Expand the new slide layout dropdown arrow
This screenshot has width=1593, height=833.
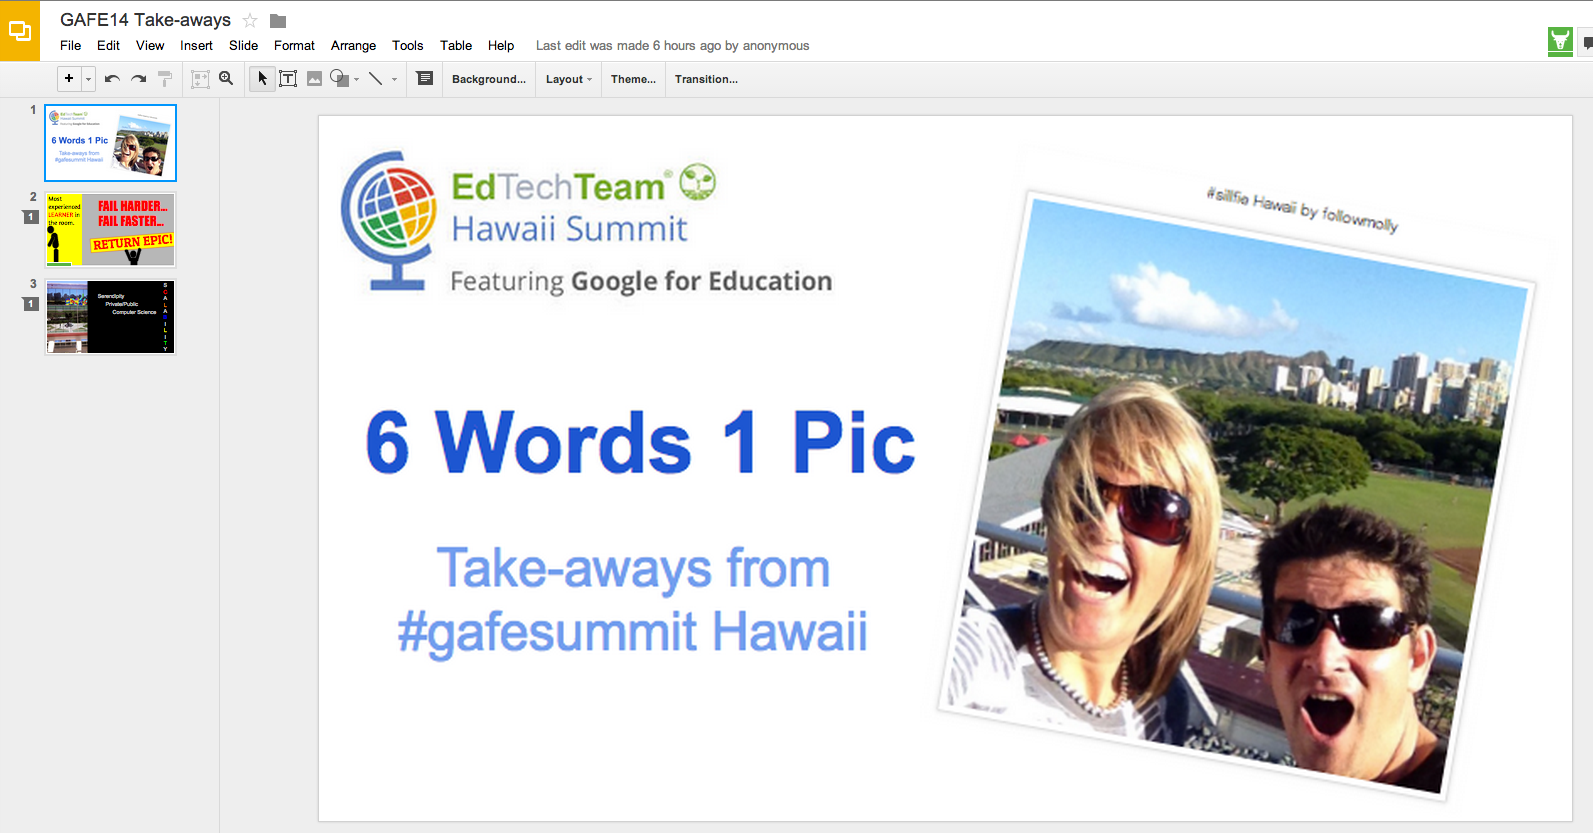click(x=88, y=79)
